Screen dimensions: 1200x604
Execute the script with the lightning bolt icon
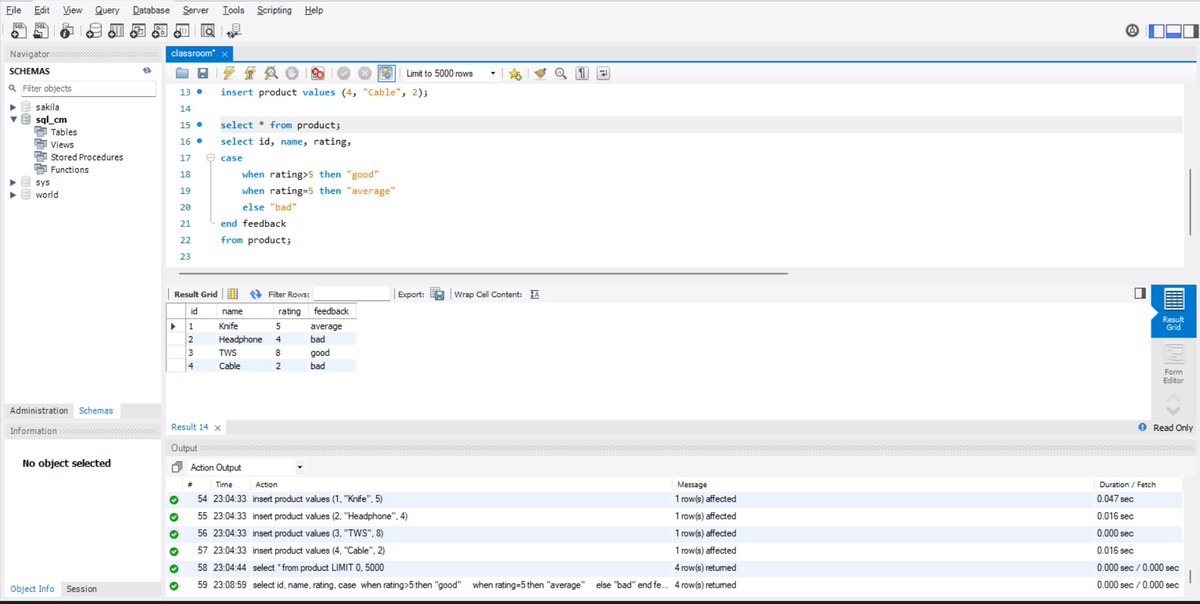point(229,73)
